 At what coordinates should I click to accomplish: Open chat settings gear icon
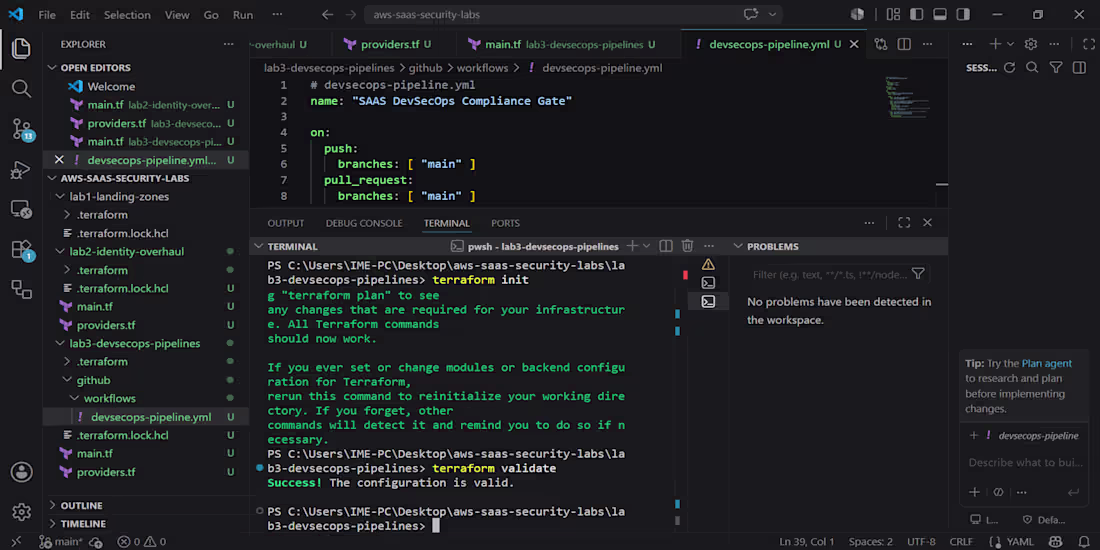click(1031, 44)
